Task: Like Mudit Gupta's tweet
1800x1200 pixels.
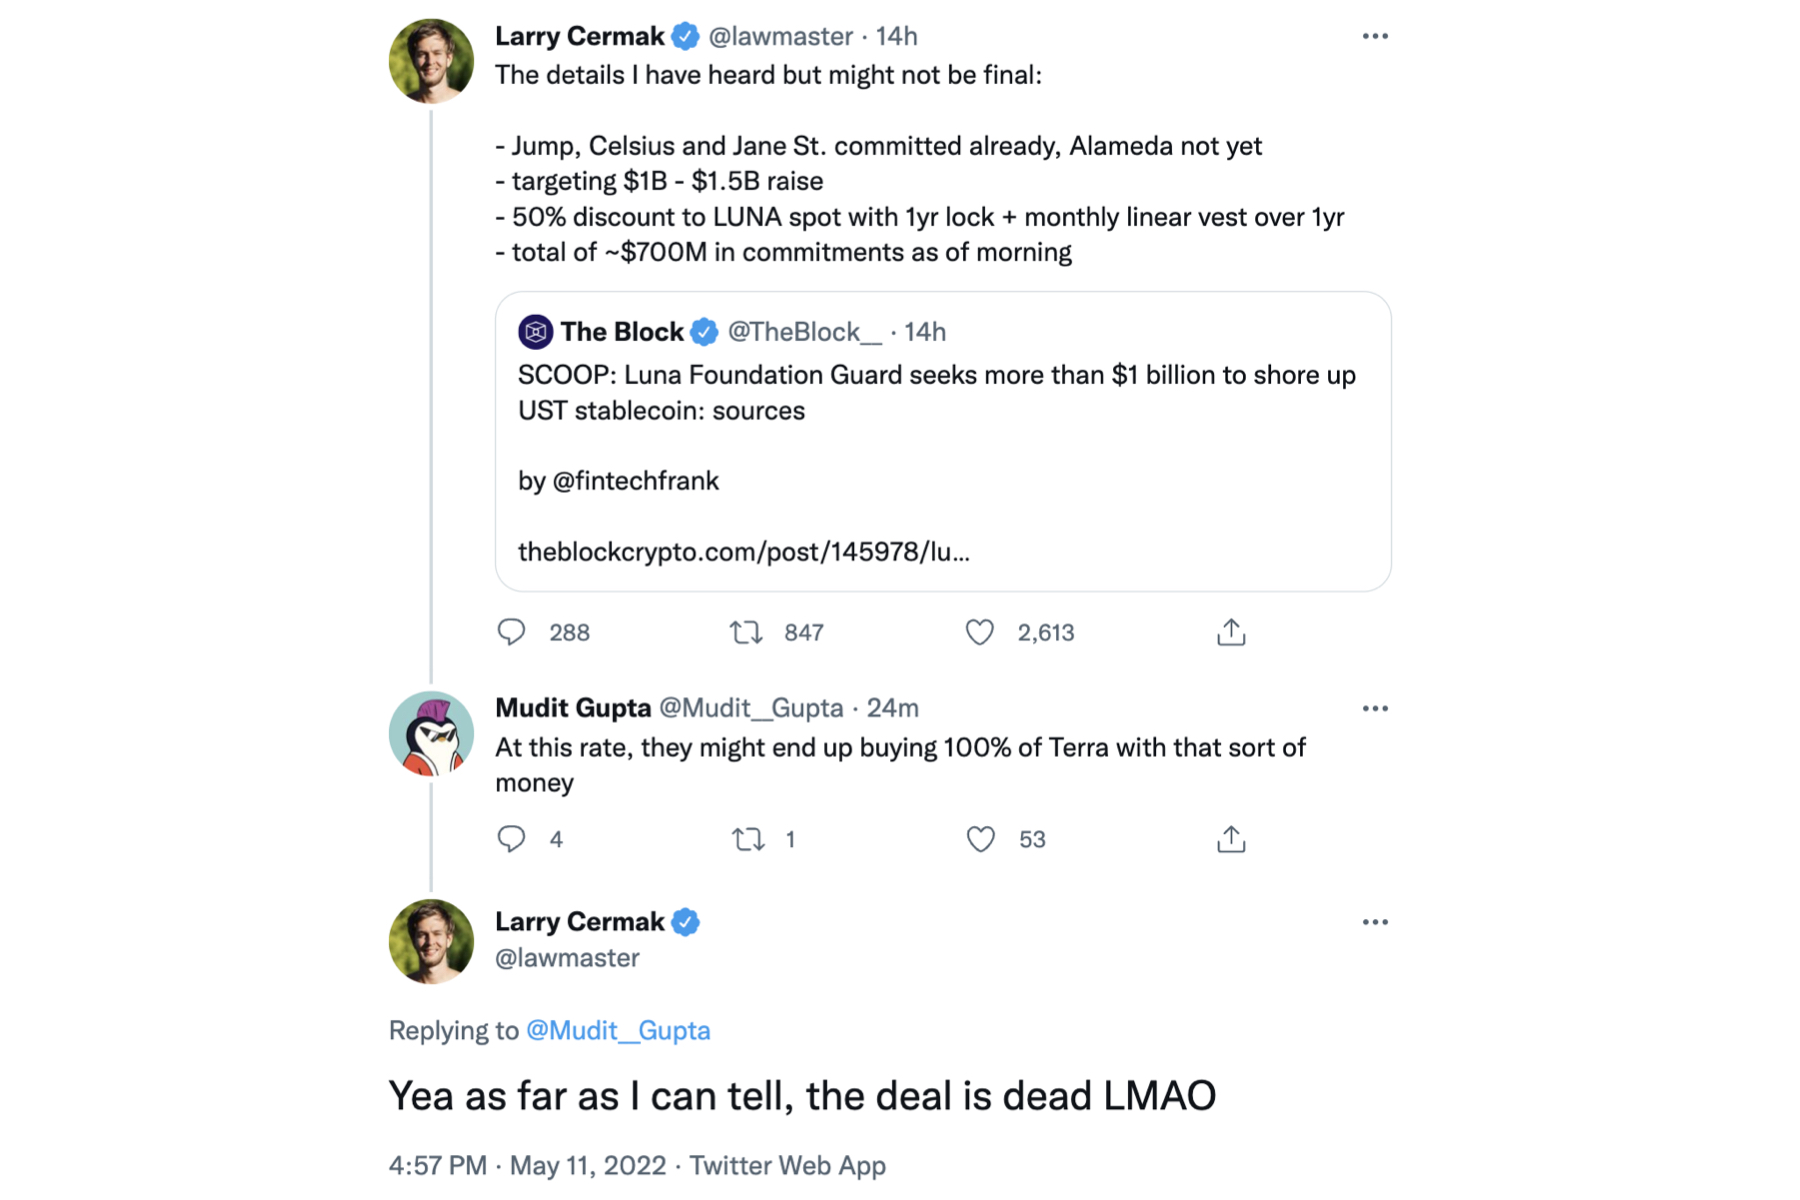Action: pos(981,839)
